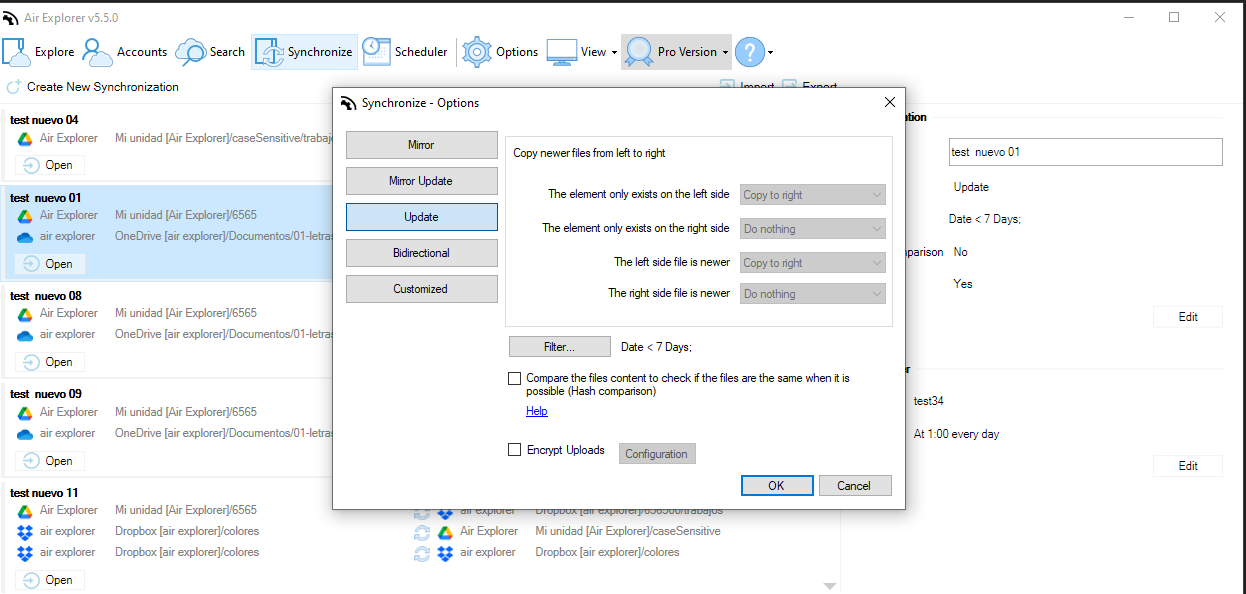This screenshot has width=1246, height=594.
Task: Toggle the Encrypt Uploads checkbox
Action: 515,451
